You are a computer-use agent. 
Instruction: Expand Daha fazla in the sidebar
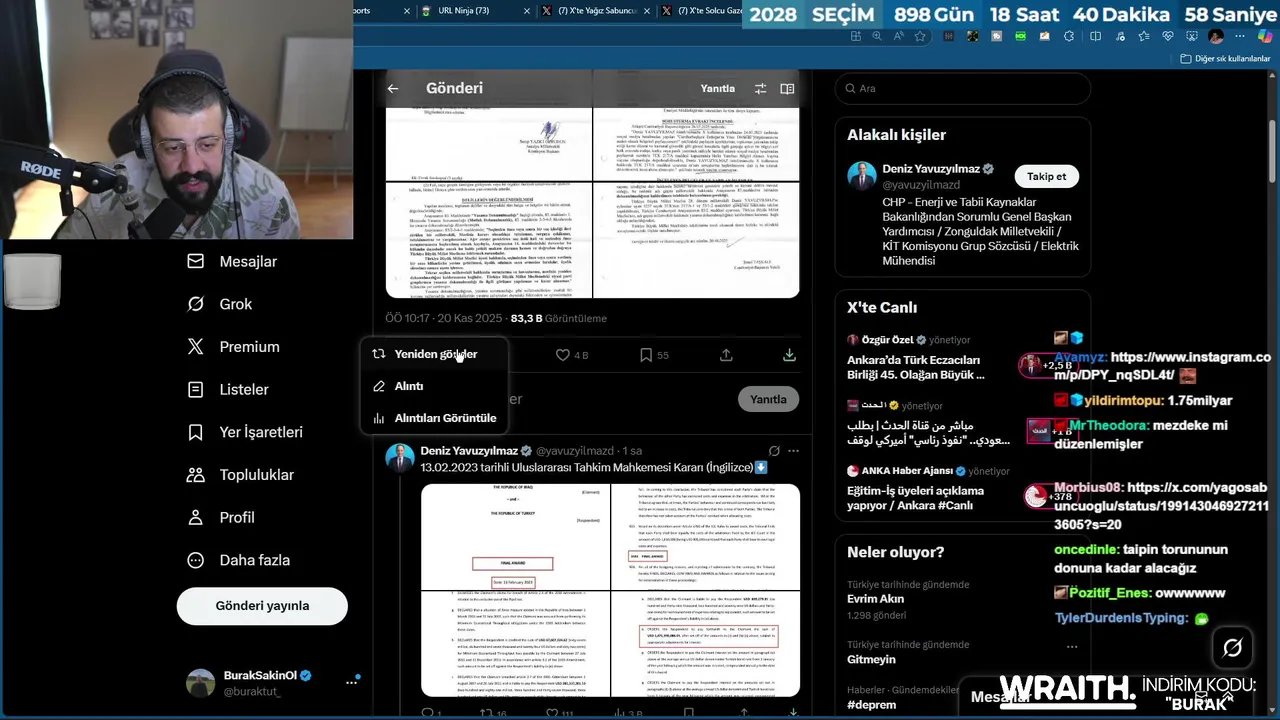point(239,560)
